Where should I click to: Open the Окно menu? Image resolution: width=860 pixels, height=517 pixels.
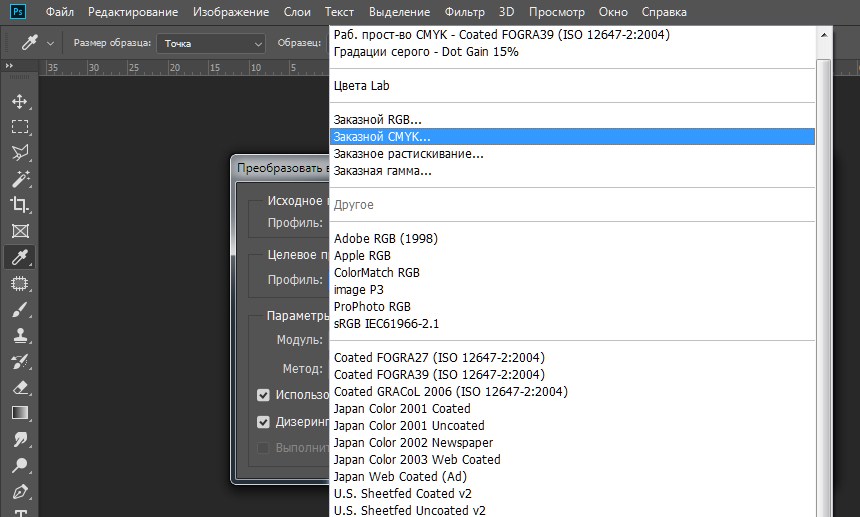pyautogui.click(x=613, y=12)
